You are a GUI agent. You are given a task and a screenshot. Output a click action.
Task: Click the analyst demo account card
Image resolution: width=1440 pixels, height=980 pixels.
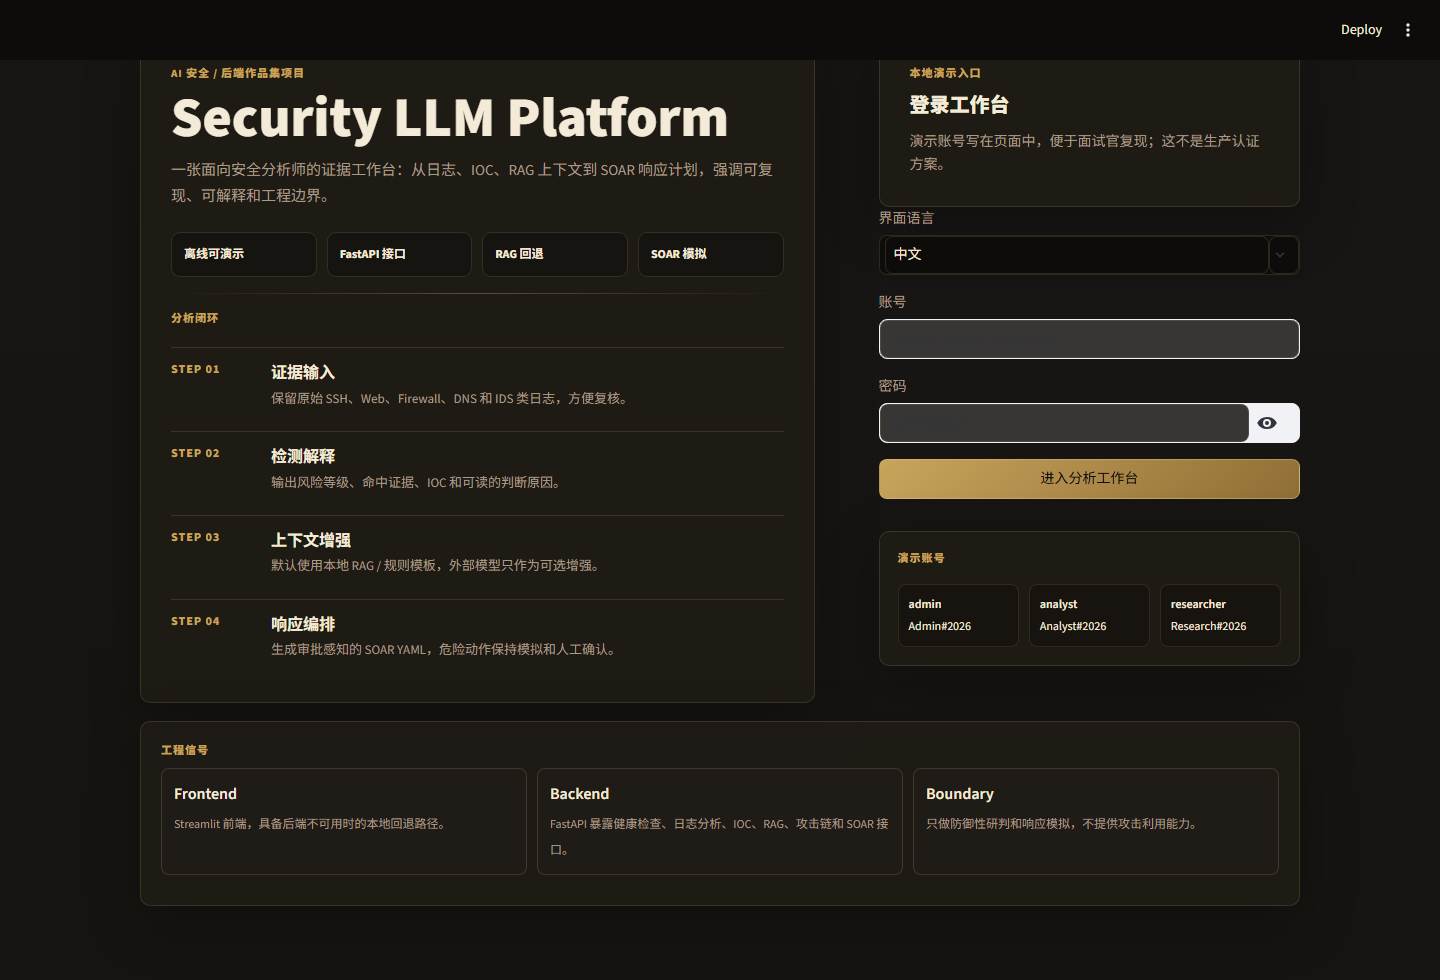(1089, 615)
